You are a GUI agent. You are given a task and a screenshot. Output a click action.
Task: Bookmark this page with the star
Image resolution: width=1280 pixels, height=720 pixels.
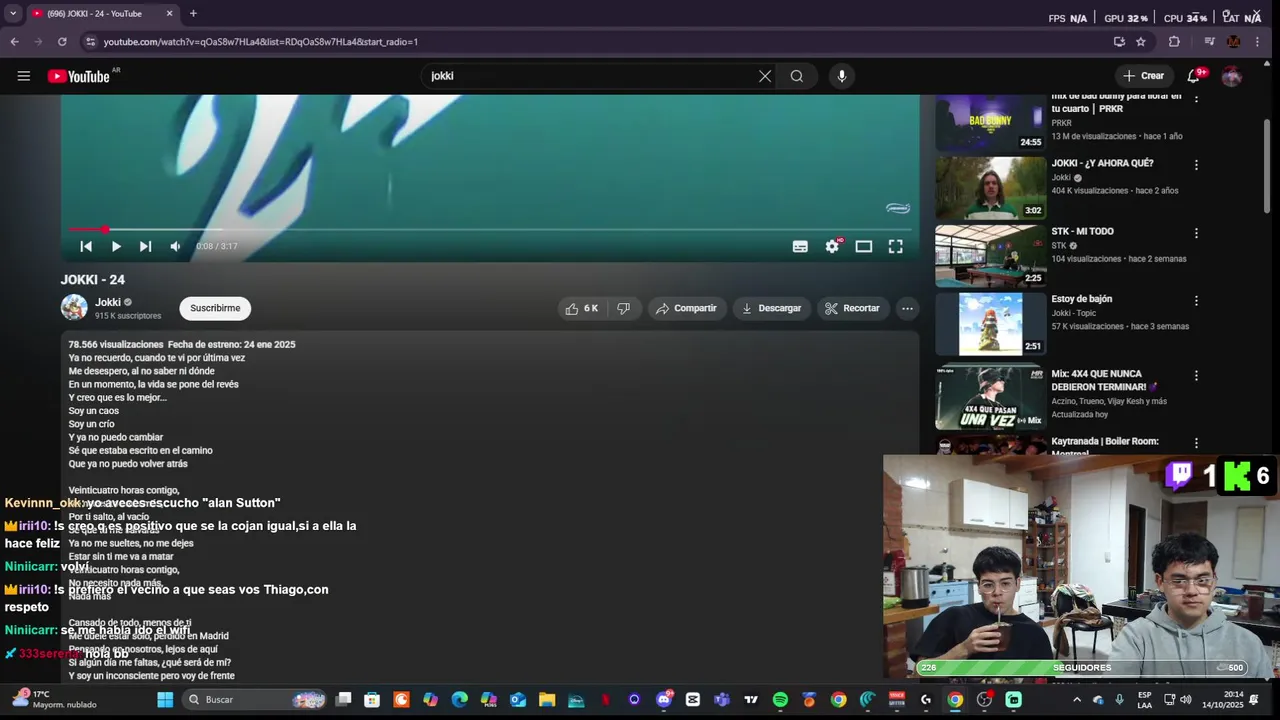pyautogui.click(x=1141, y=42)
